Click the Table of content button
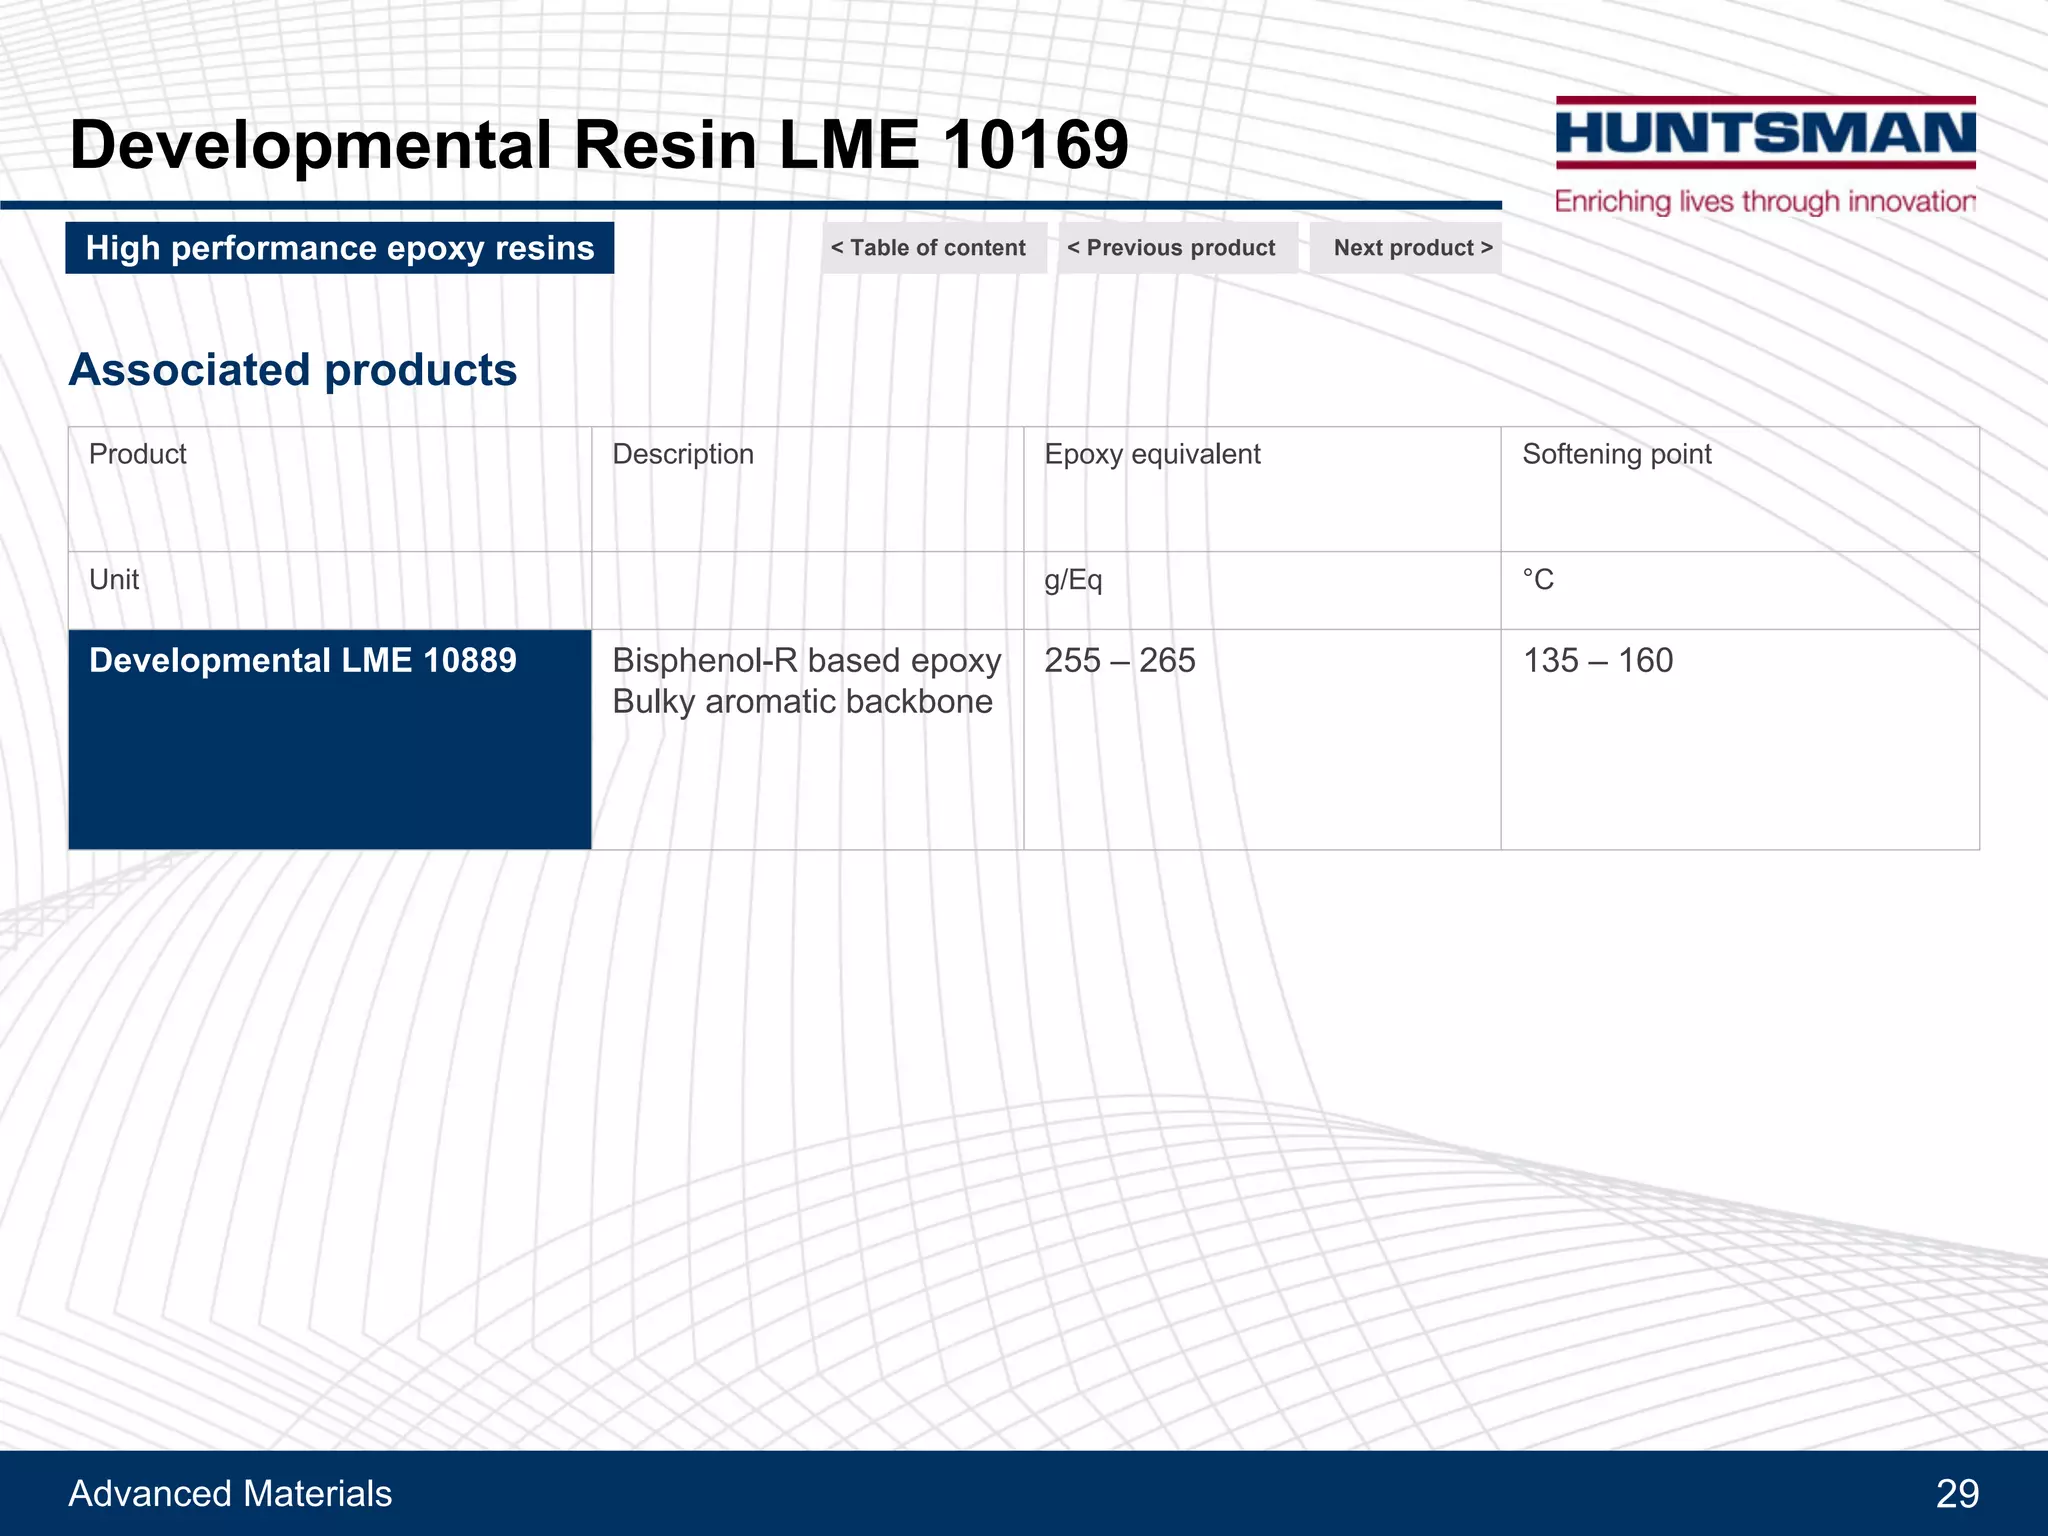 click(x=933, y=248)
